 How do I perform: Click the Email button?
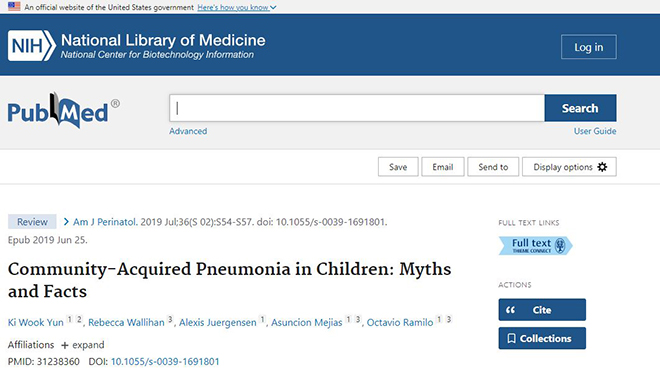(x=443, y=167)
